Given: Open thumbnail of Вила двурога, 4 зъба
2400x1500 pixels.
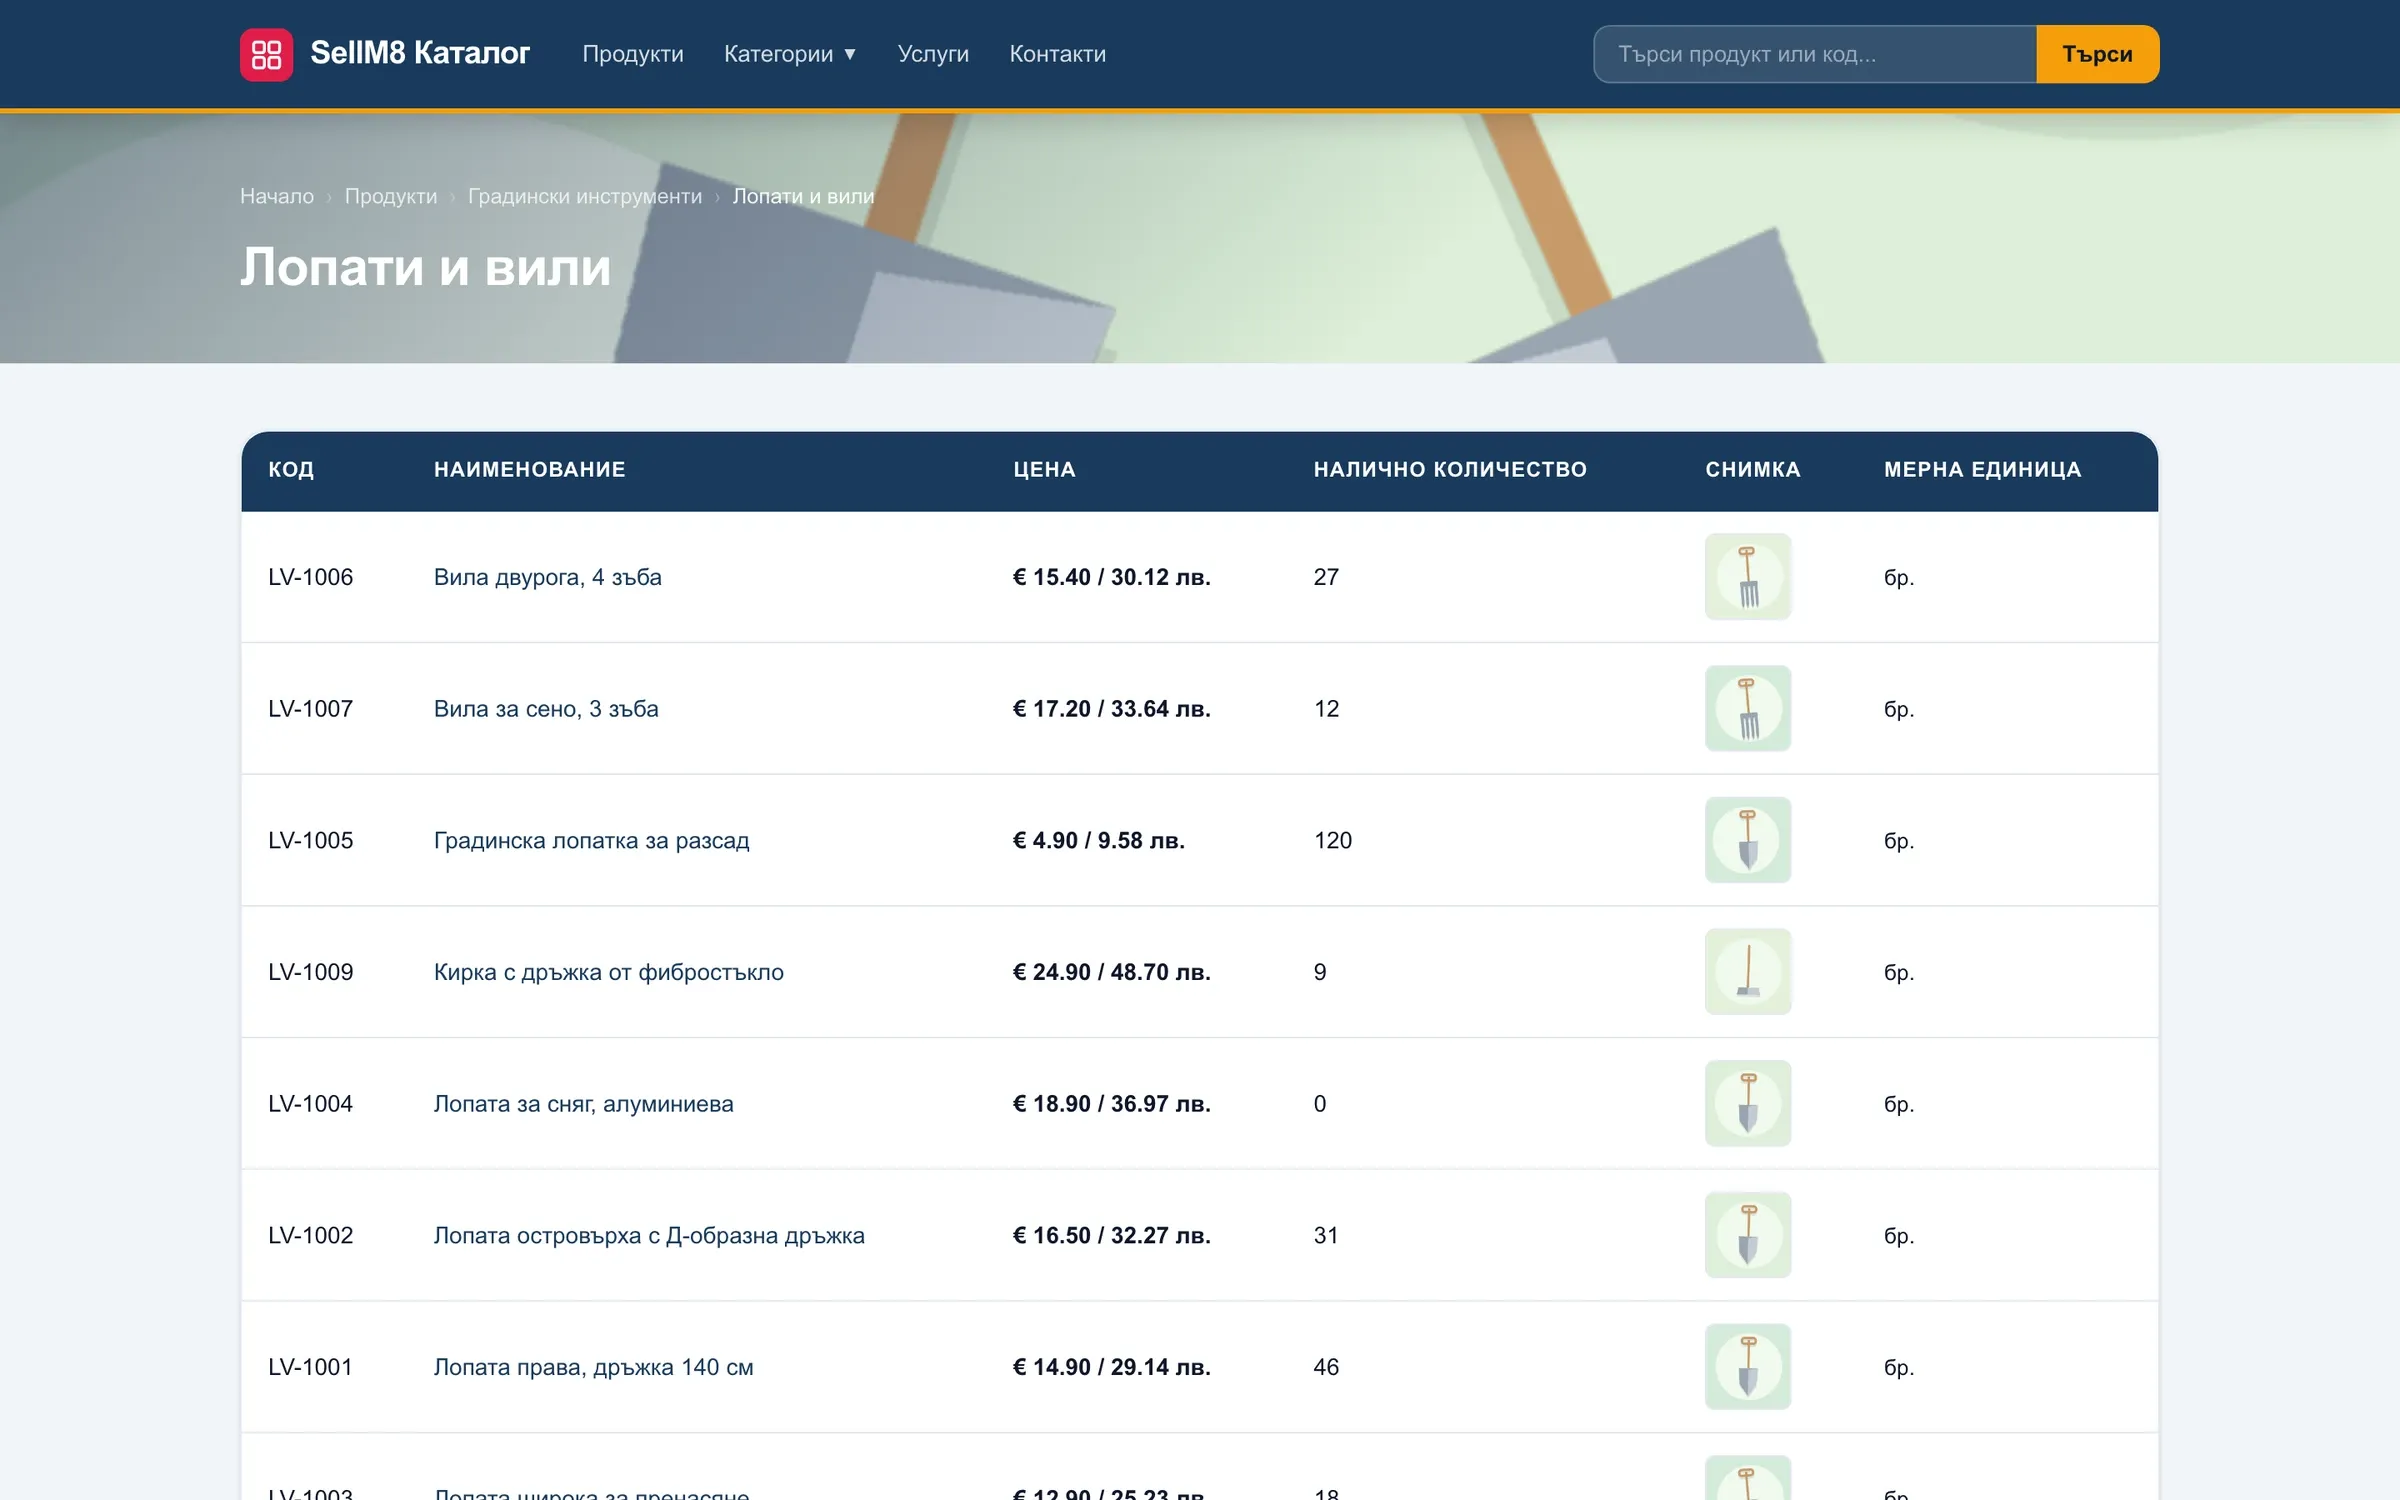Looking at the screenshot, I should click(1748, 577).
